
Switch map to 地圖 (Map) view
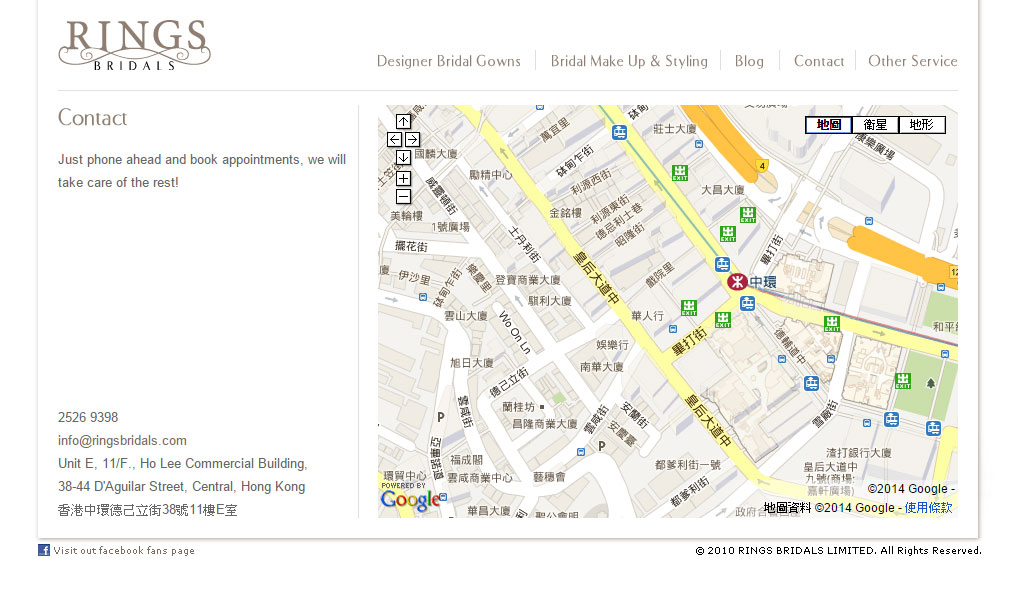point(828,125)
